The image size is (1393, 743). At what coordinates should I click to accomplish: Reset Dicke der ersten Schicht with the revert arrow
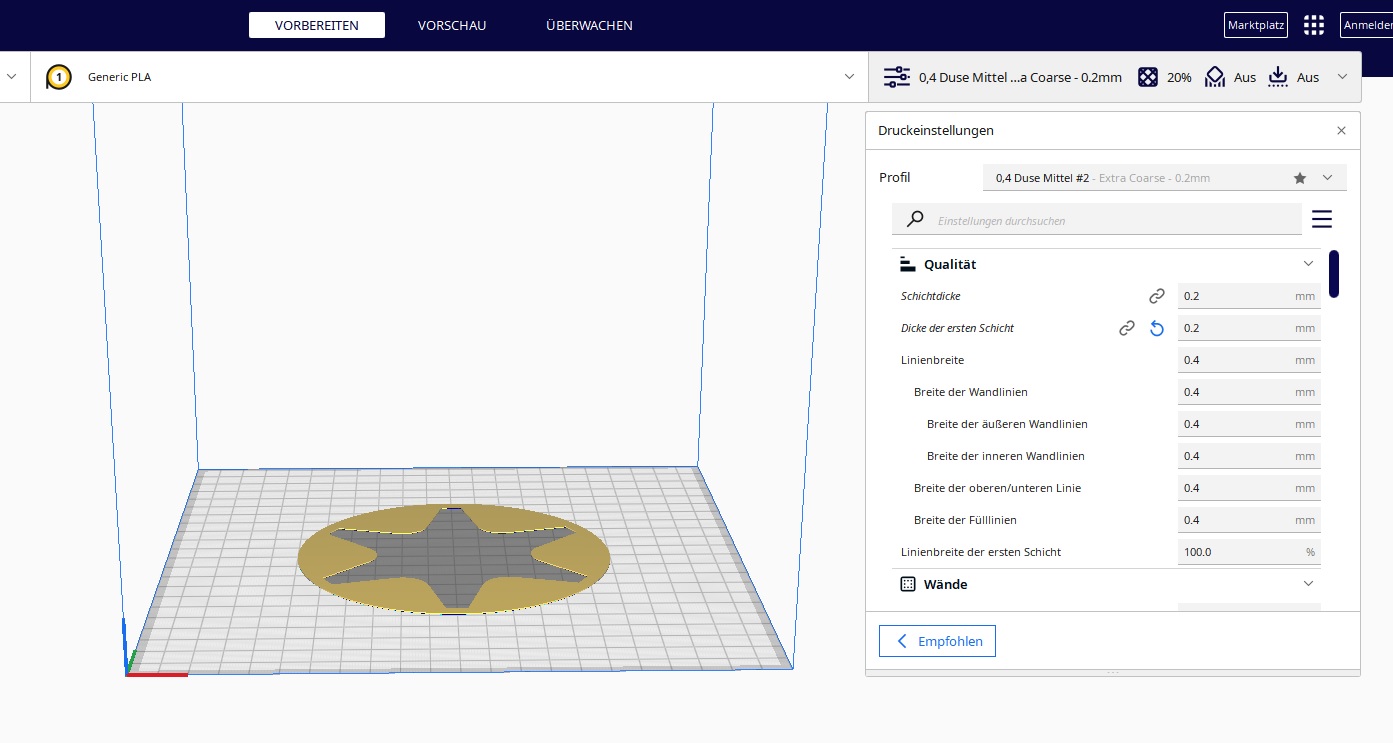(x=1157, y=328)
